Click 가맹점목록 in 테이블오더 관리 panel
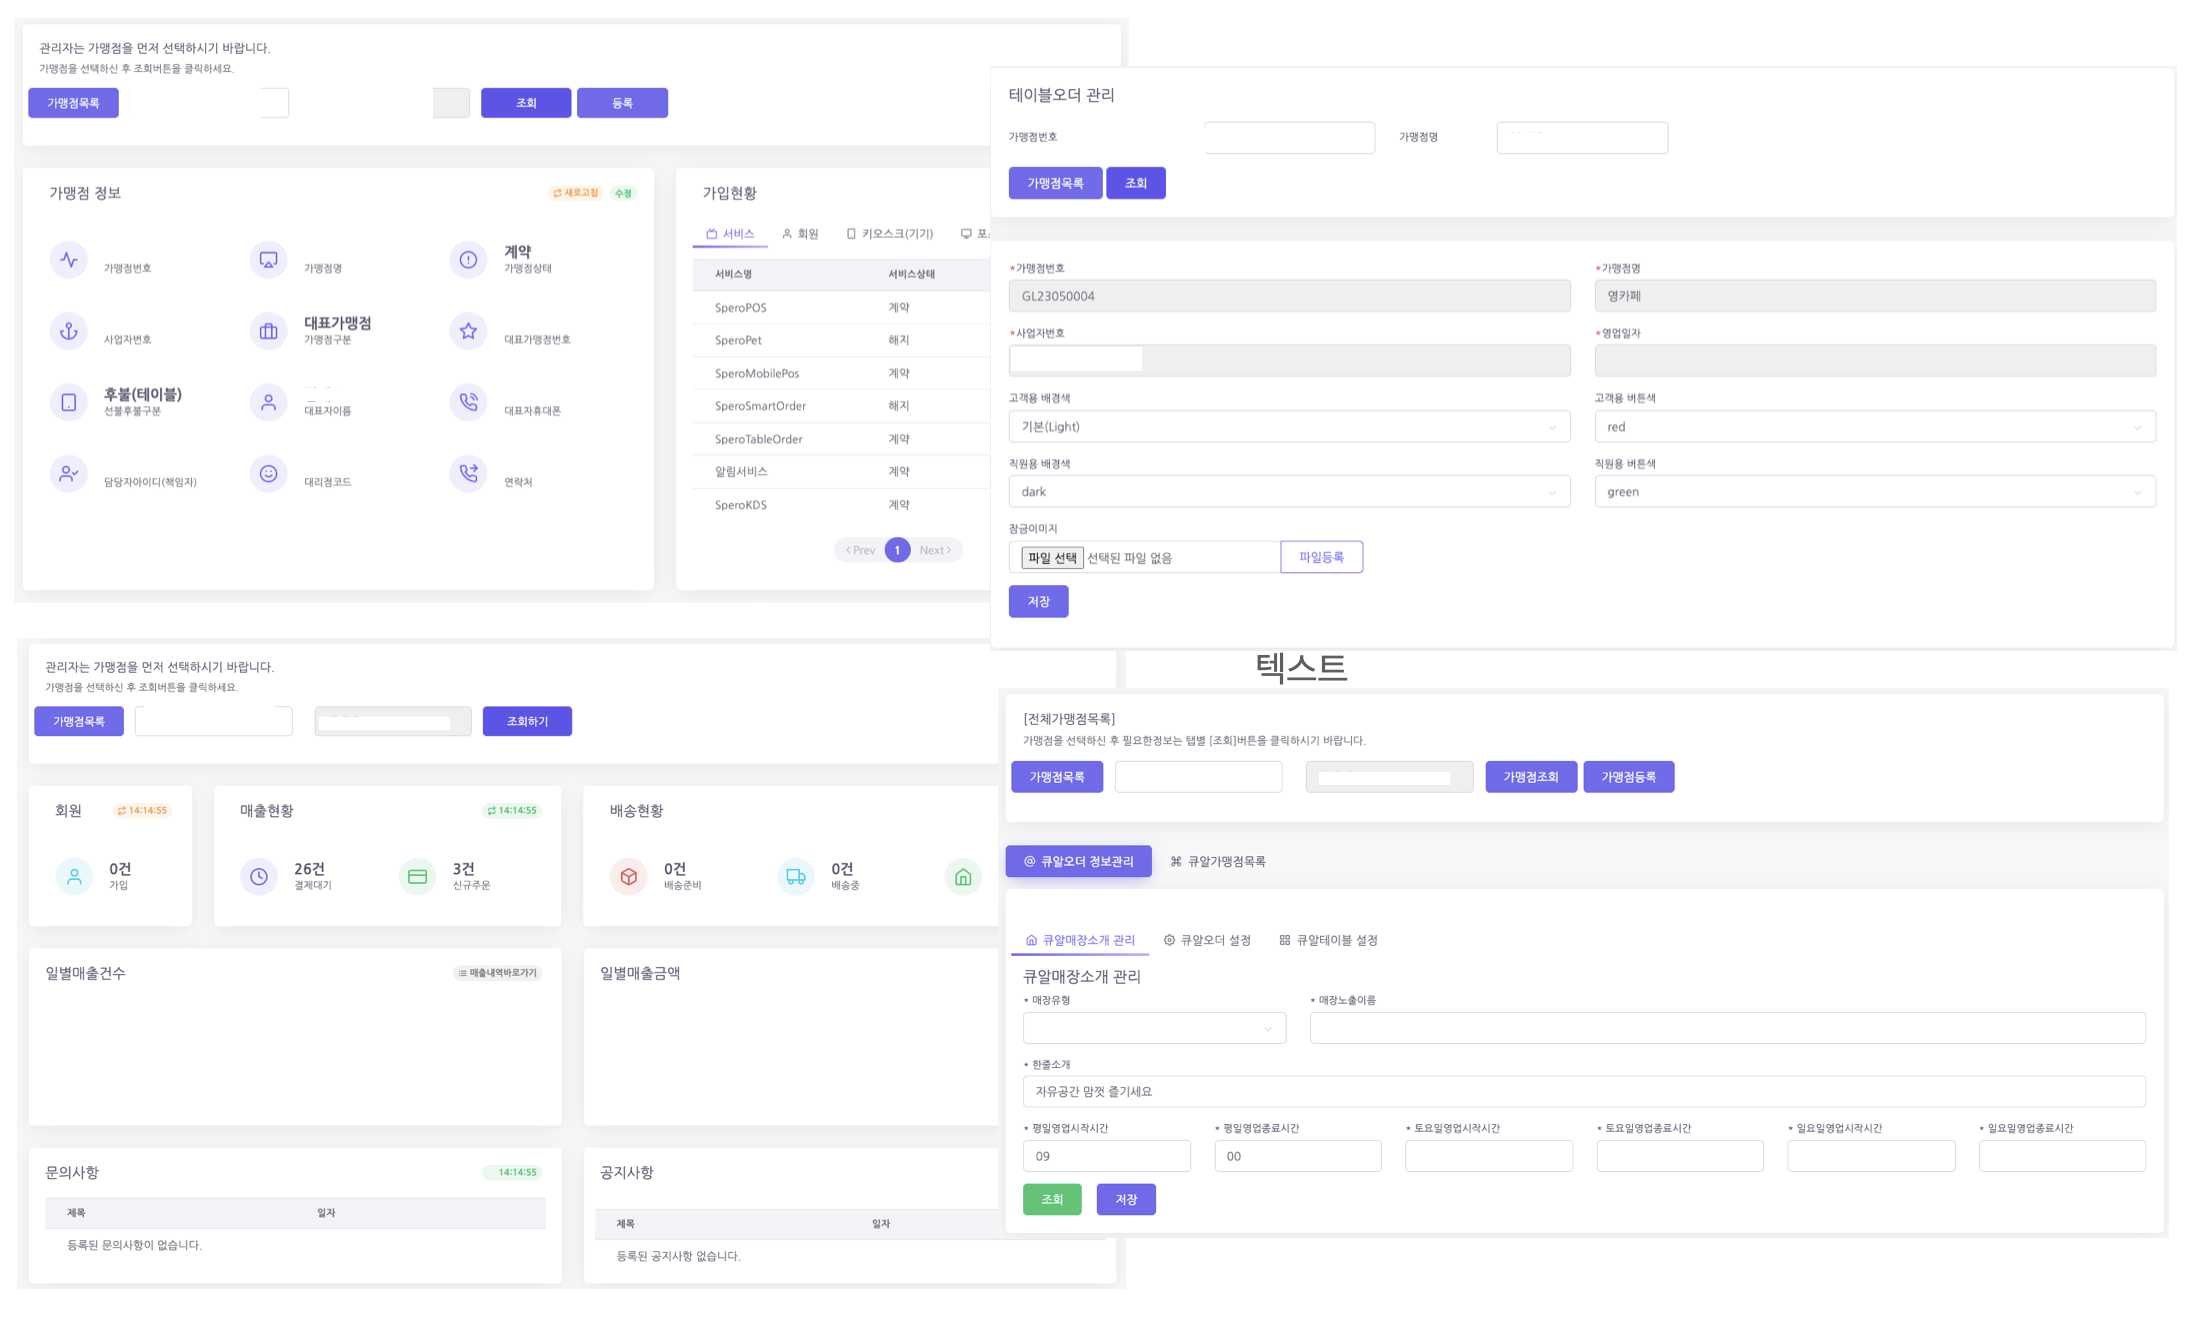Viewport: 2200px width, 1342px height. click(x=1055, y=183)
